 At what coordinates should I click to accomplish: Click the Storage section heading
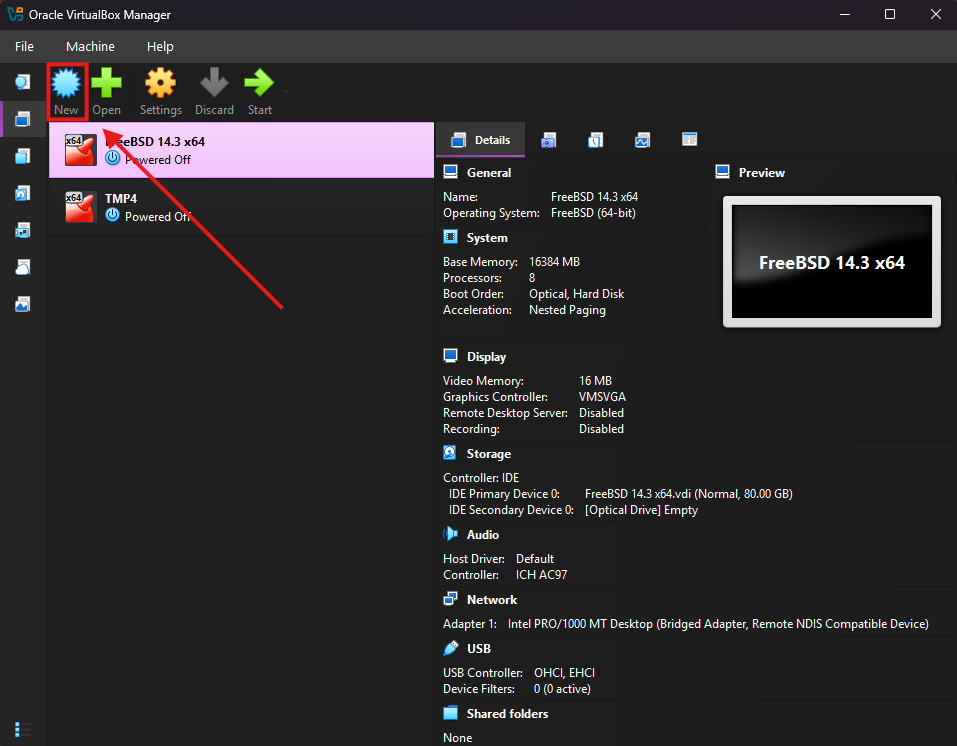488,454
